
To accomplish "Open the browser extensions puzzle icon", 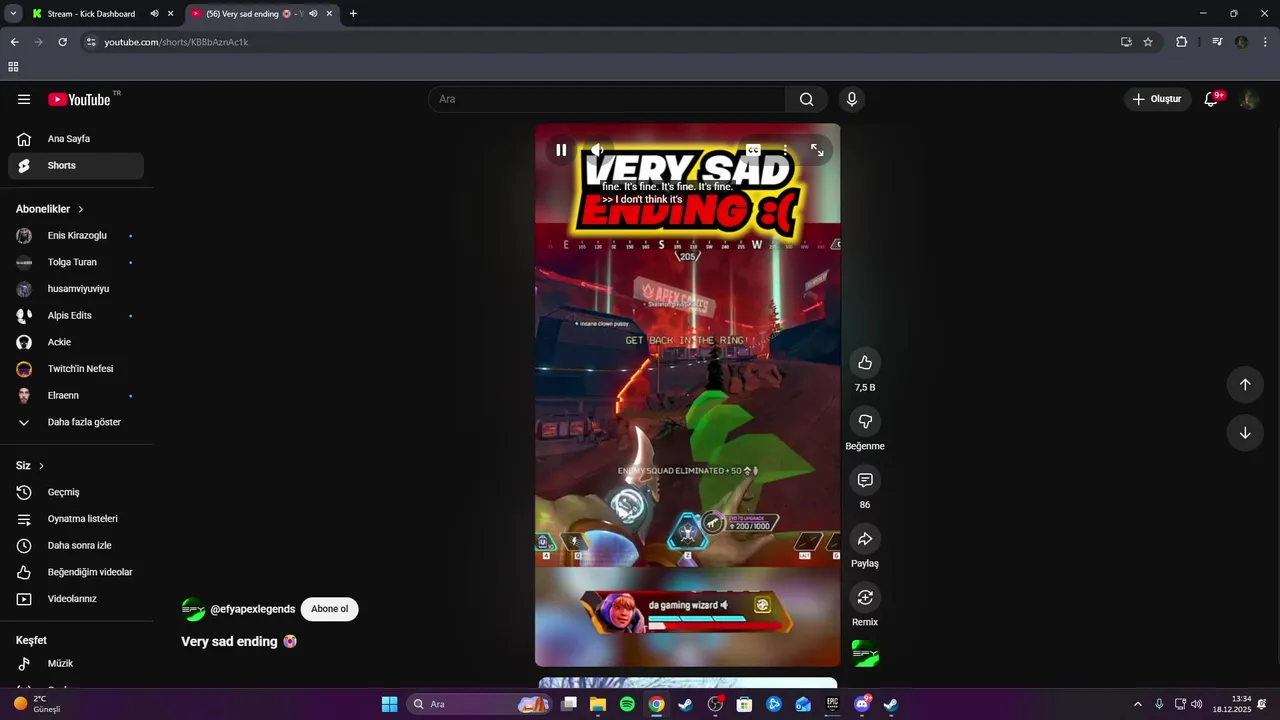I will click(x=1182, y=42).
